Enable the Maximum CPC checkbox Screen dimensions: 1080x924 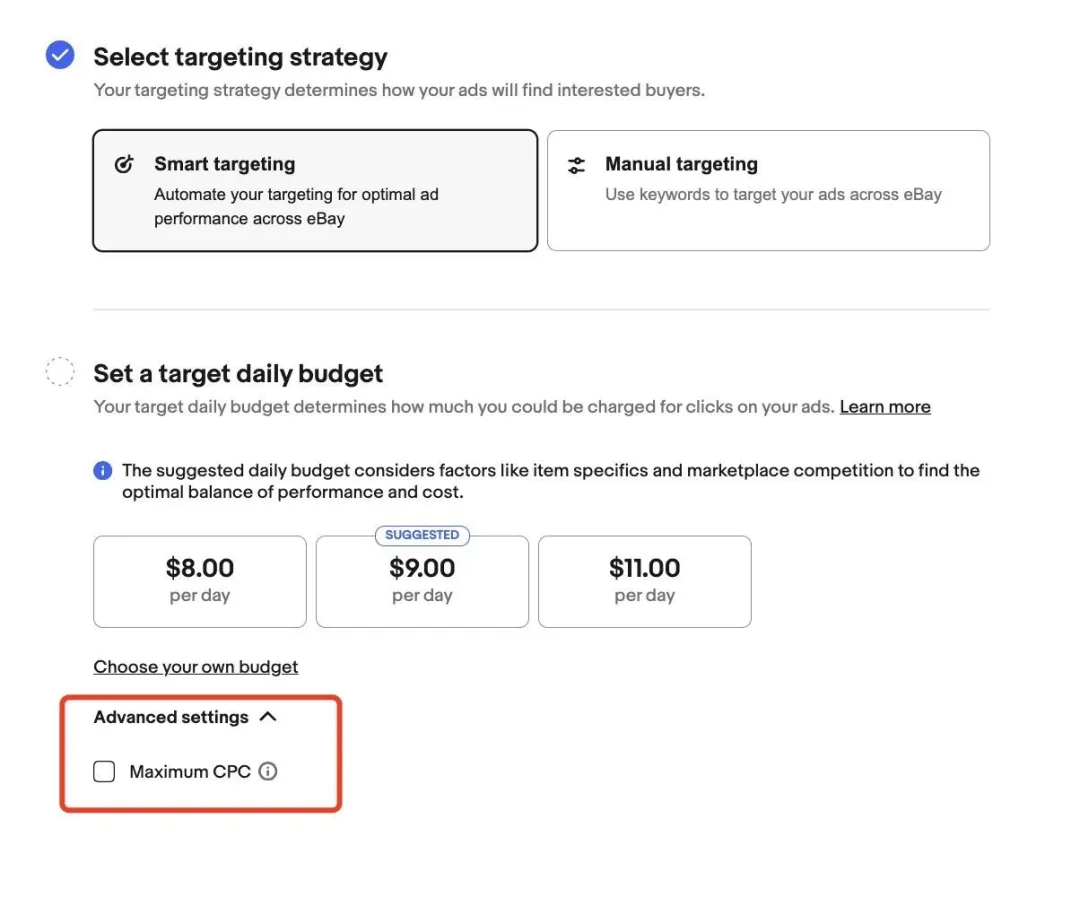click(104, 771)
